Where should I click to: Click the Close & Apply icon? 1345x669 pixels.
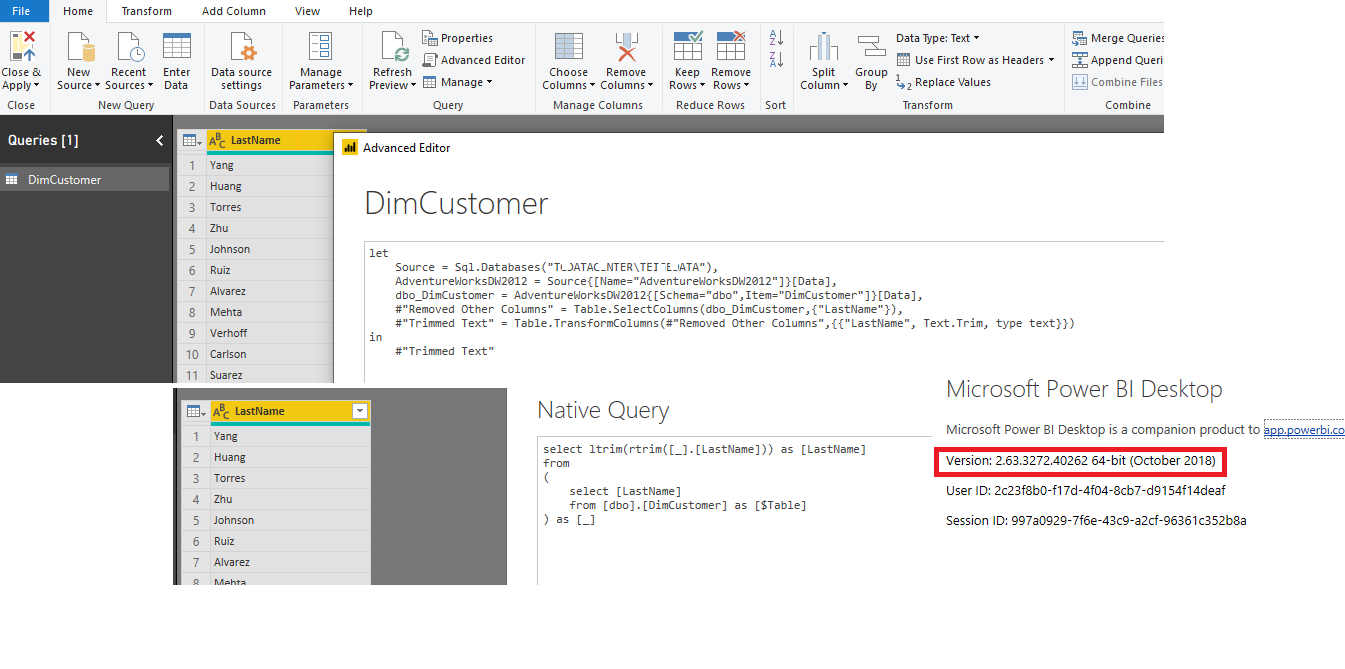pyautogui.click(x=22, y=47)
